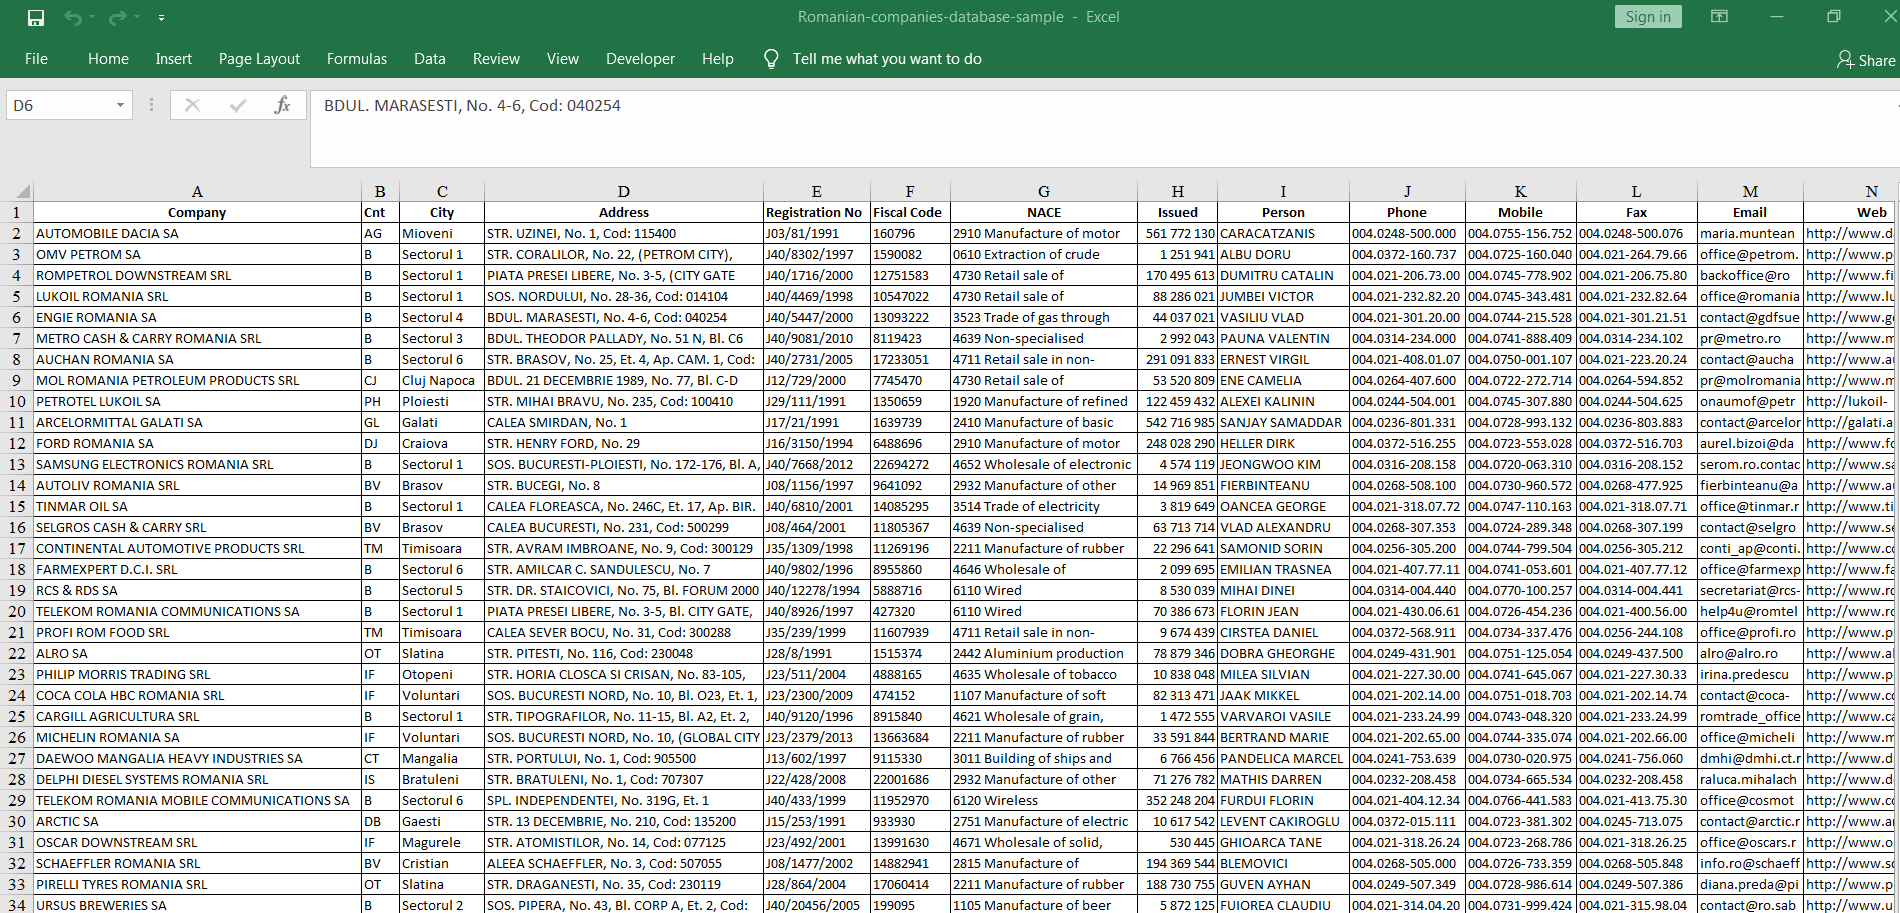Viewport: 1900px width, 913px height.
Task: Click cell OMV PETROM SA
Action: (197, 254)
